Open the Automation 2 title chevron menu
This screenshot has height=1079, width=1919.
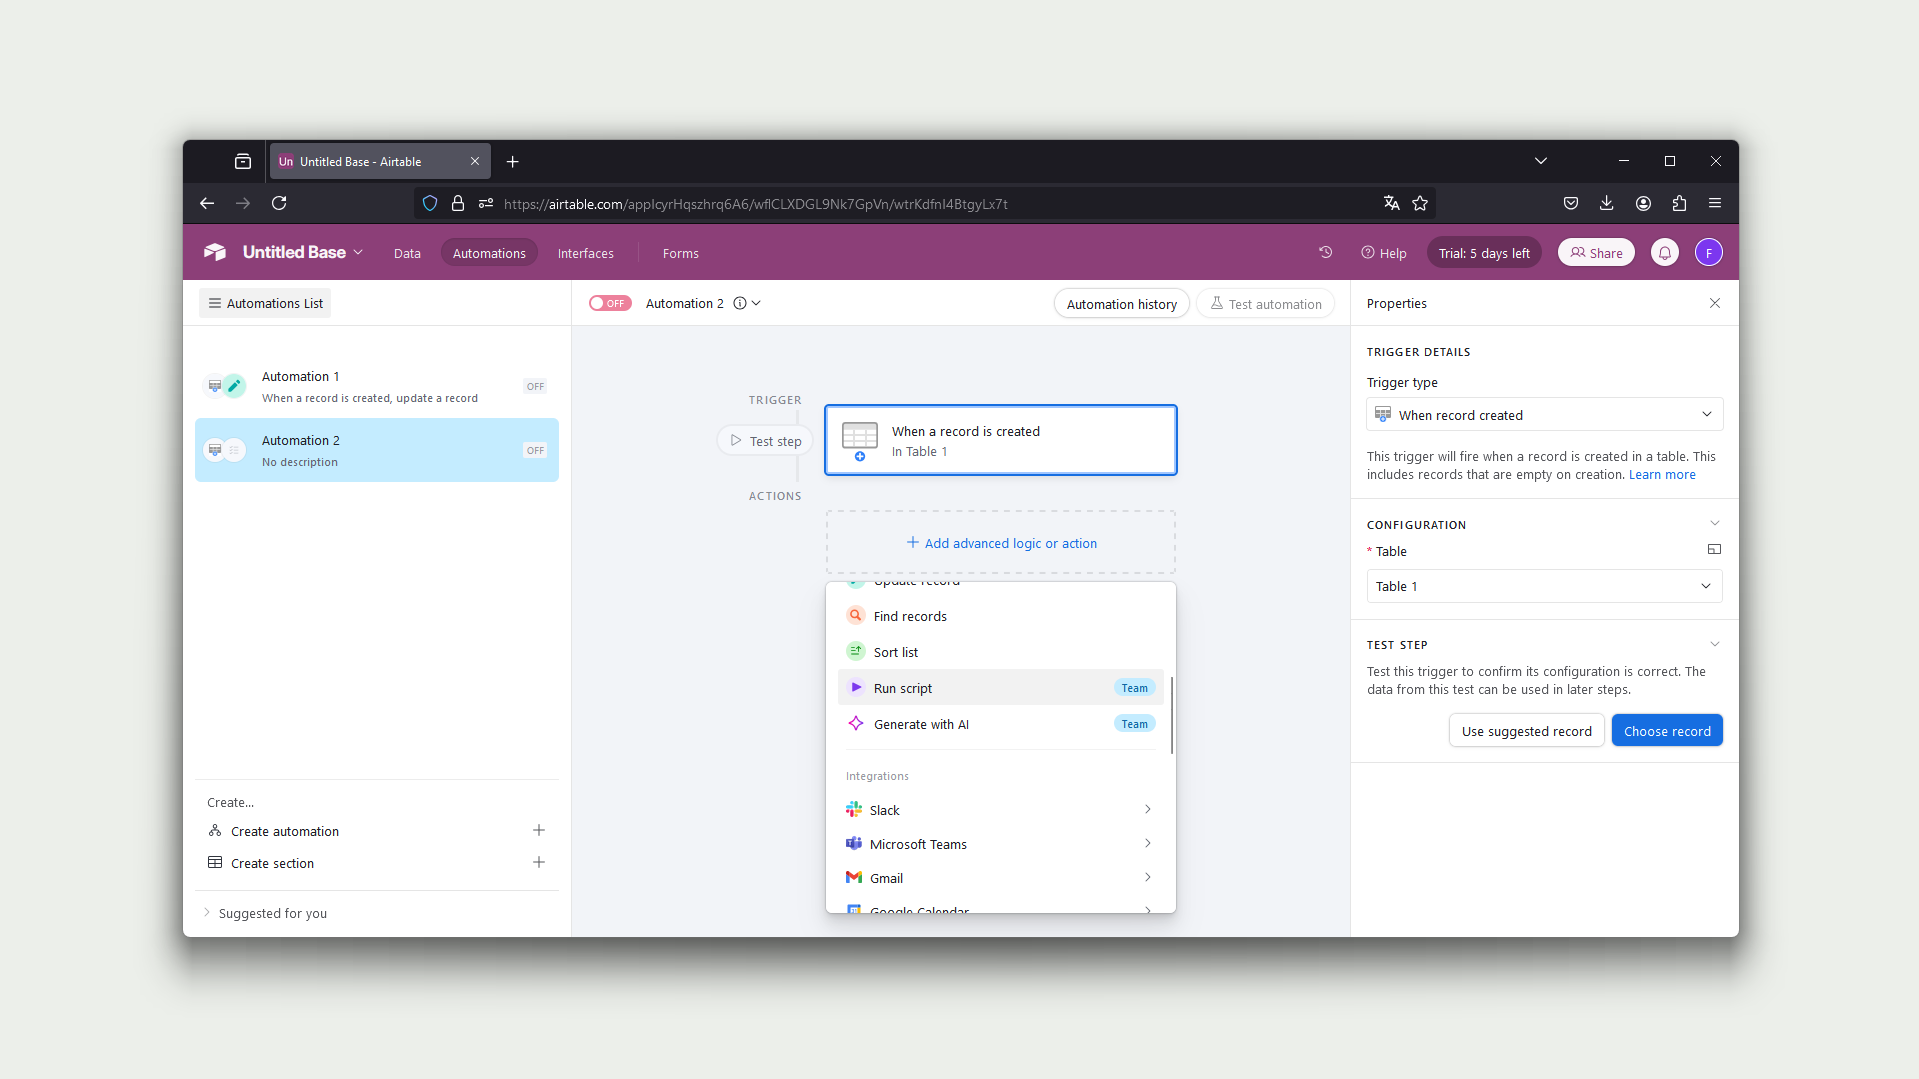click(x=756, y=304)
